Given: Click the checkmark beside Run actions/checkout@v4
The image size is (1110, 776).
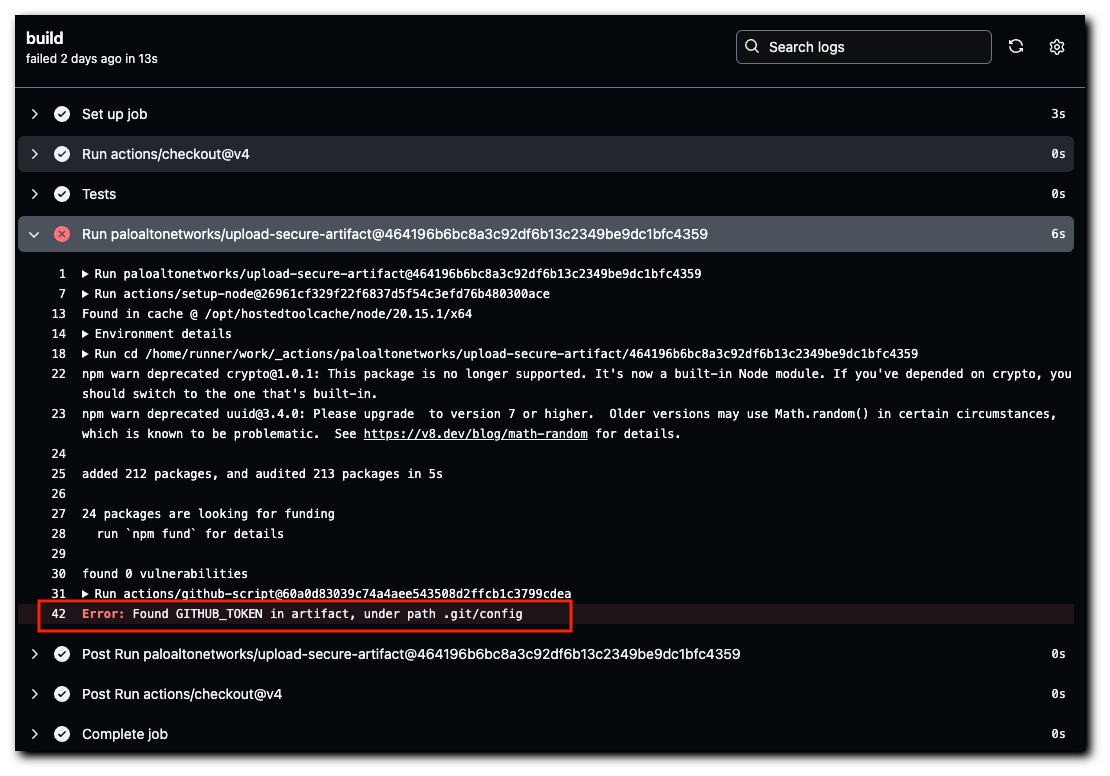Looking at the screenshot, I should tap(62, 154).
